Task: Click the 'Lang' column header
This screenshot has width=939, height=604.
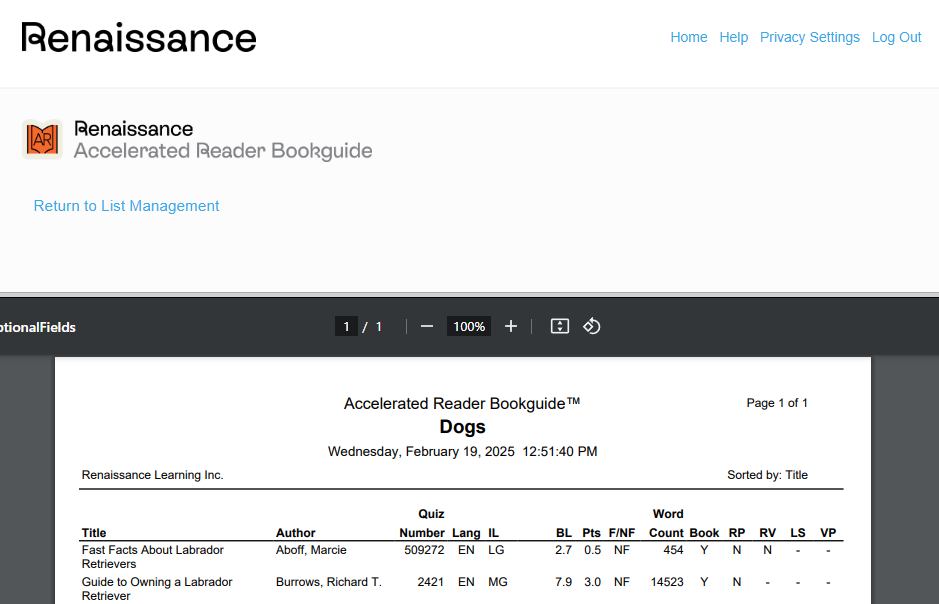Action: 466,533
